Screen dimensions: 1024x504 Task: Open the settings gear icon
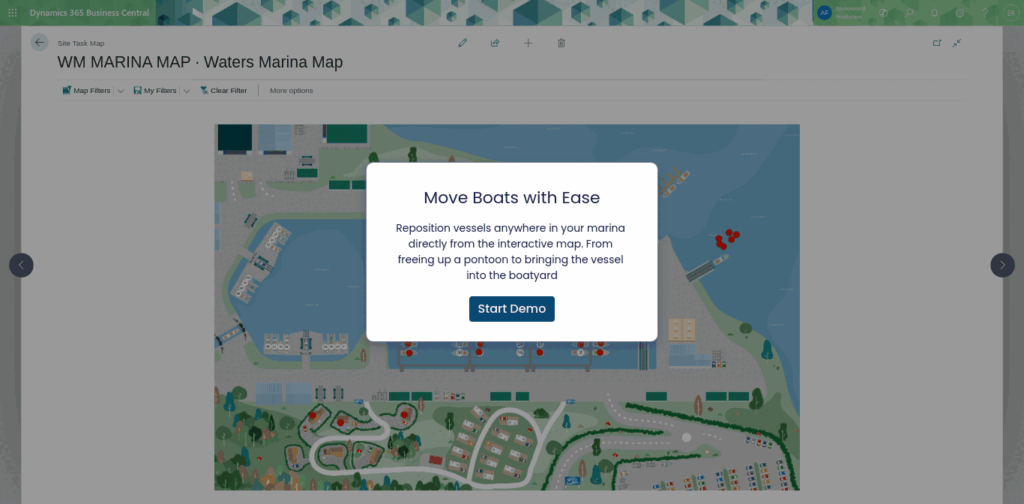point(959,12)
